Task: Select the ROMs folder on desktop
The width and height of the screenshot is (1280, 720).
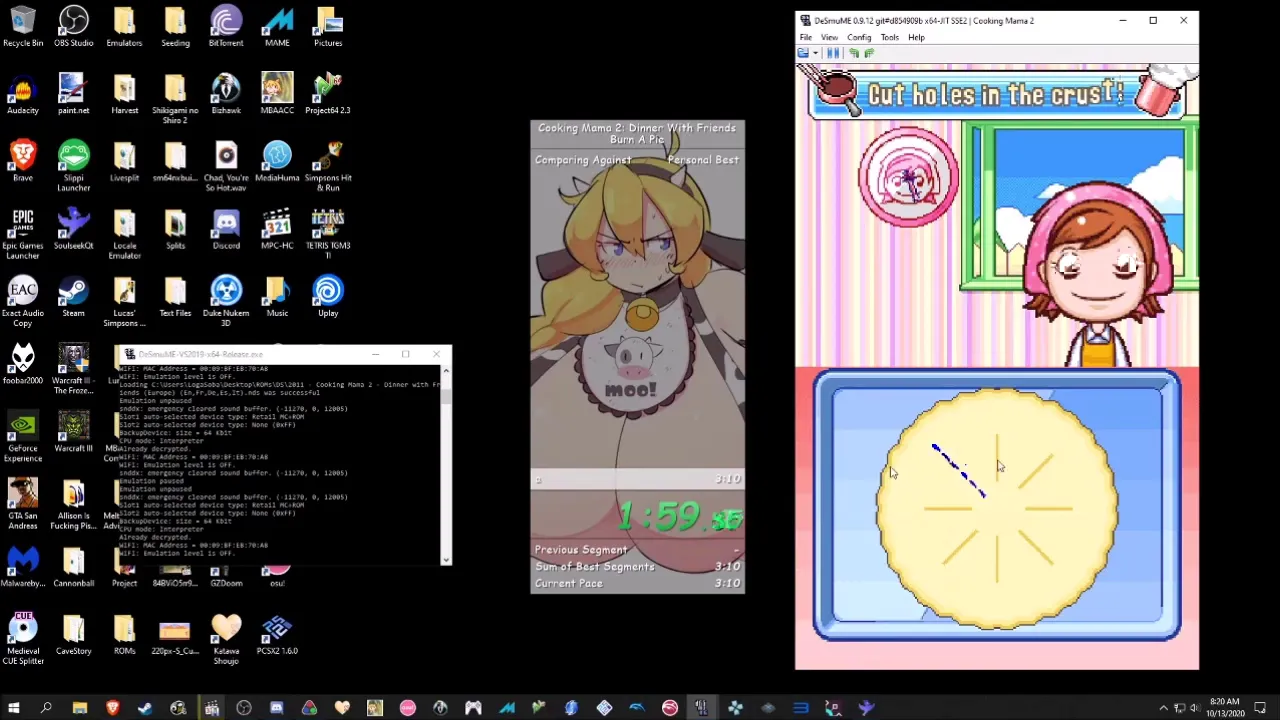Action: pyautogui.click(x=124, y=635)
